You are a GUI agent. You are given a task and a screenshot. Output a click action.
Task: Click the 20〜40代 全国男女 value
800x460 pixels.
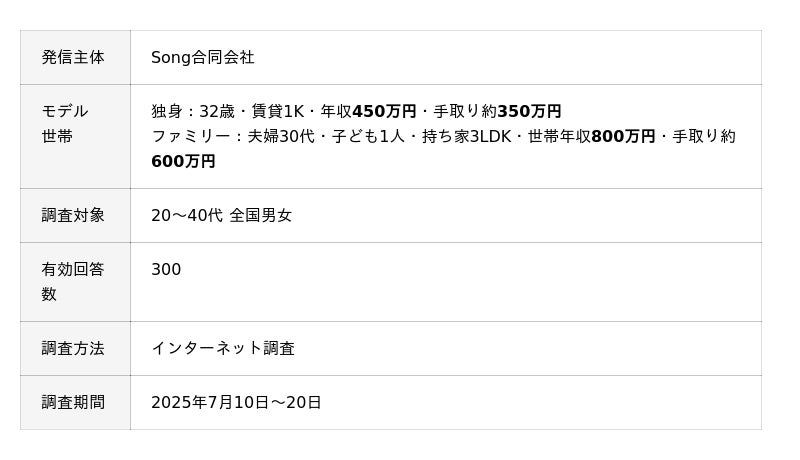click(221, 215)
